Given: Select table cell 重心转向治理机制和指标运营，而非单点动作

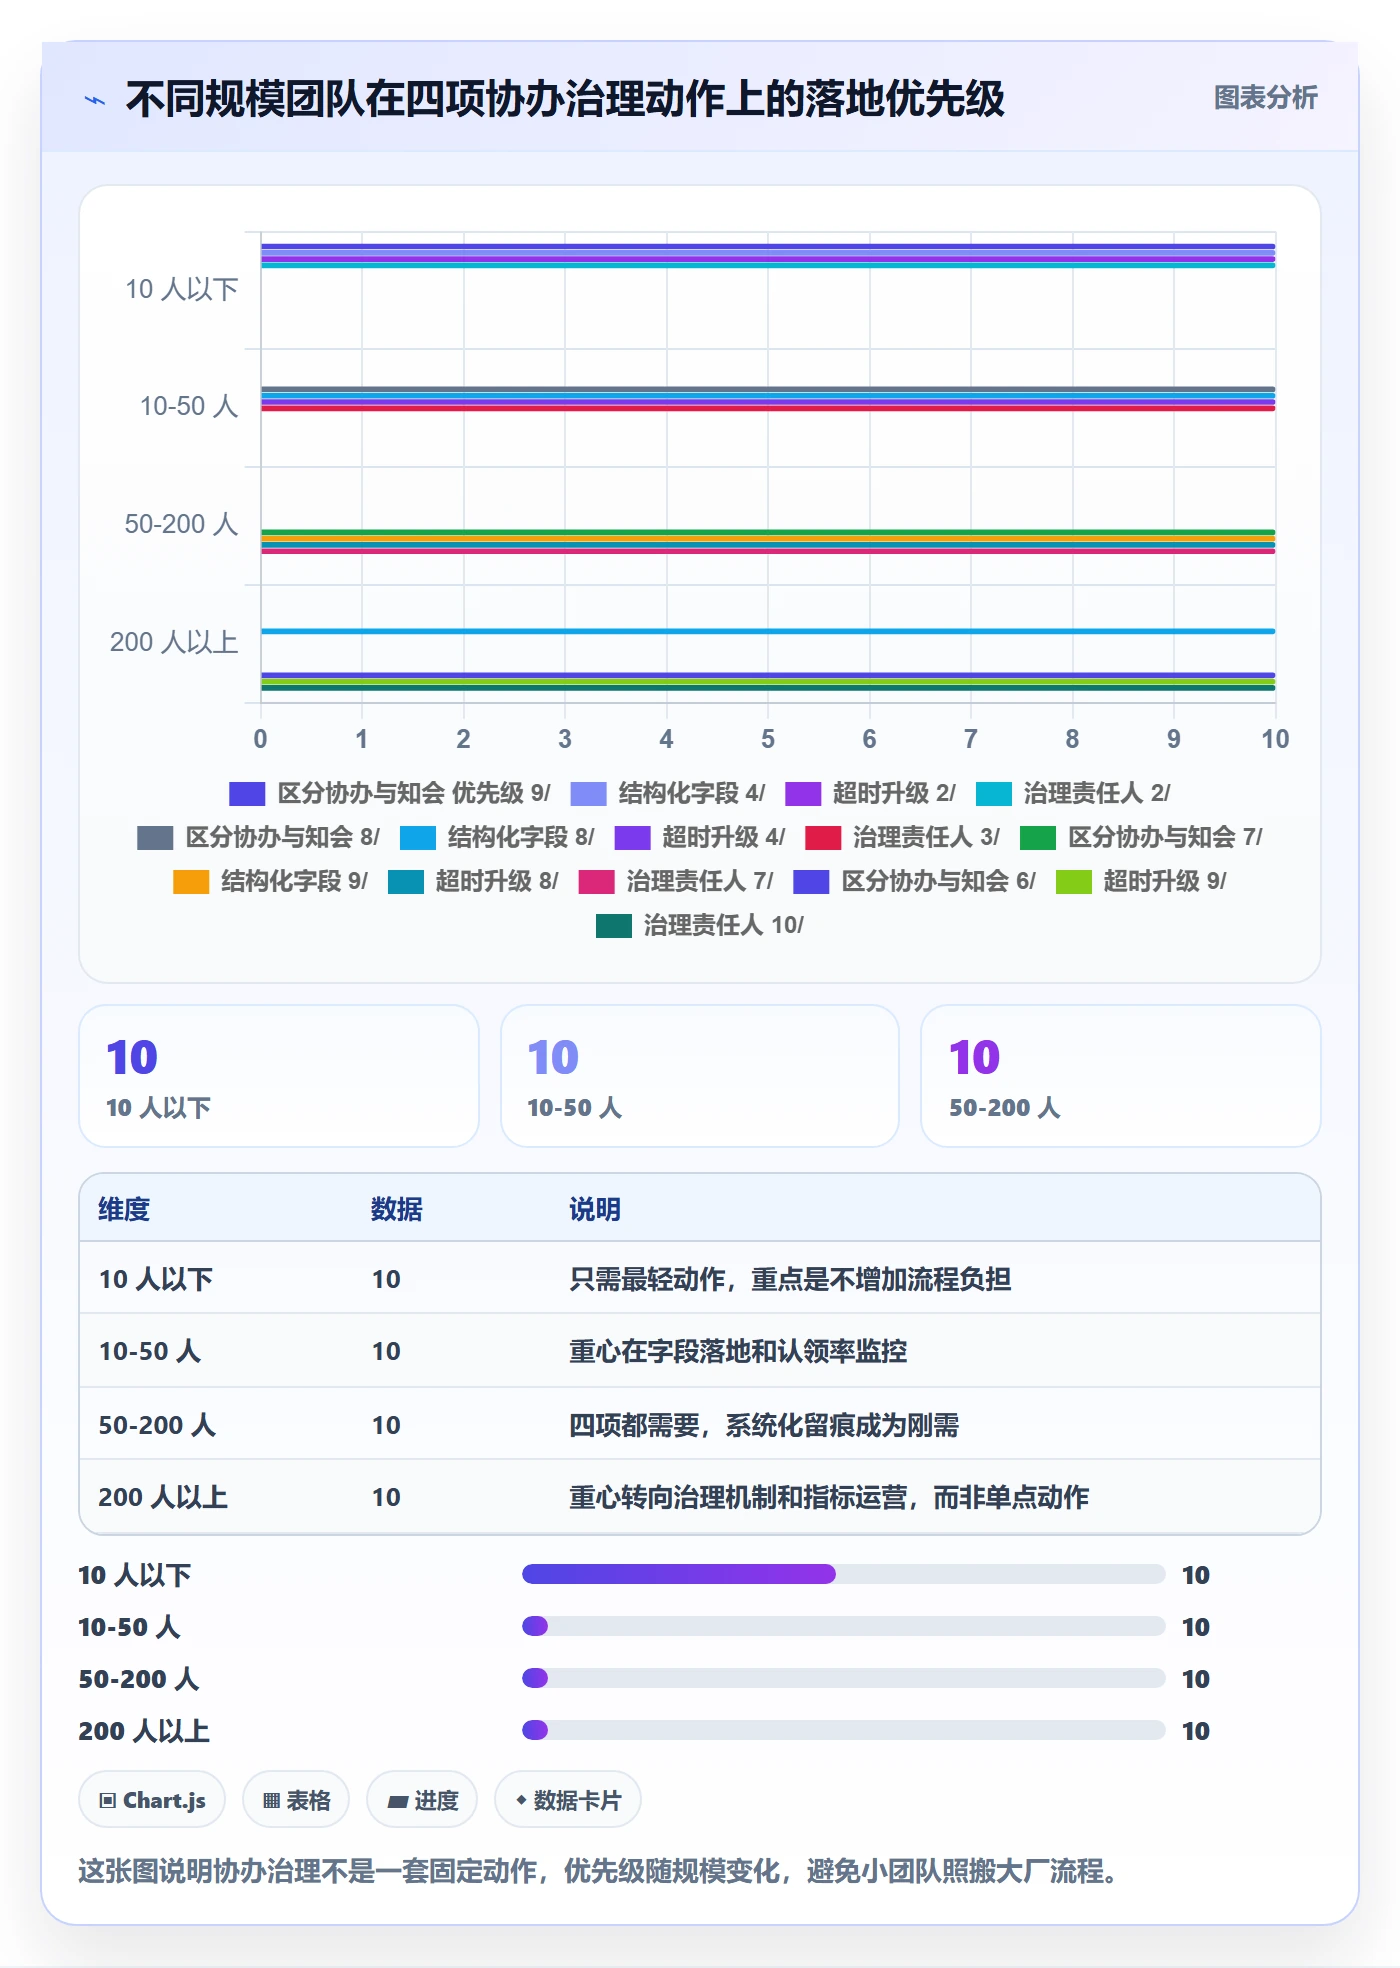Looking at the screenshot, I should click(829, 1497).
